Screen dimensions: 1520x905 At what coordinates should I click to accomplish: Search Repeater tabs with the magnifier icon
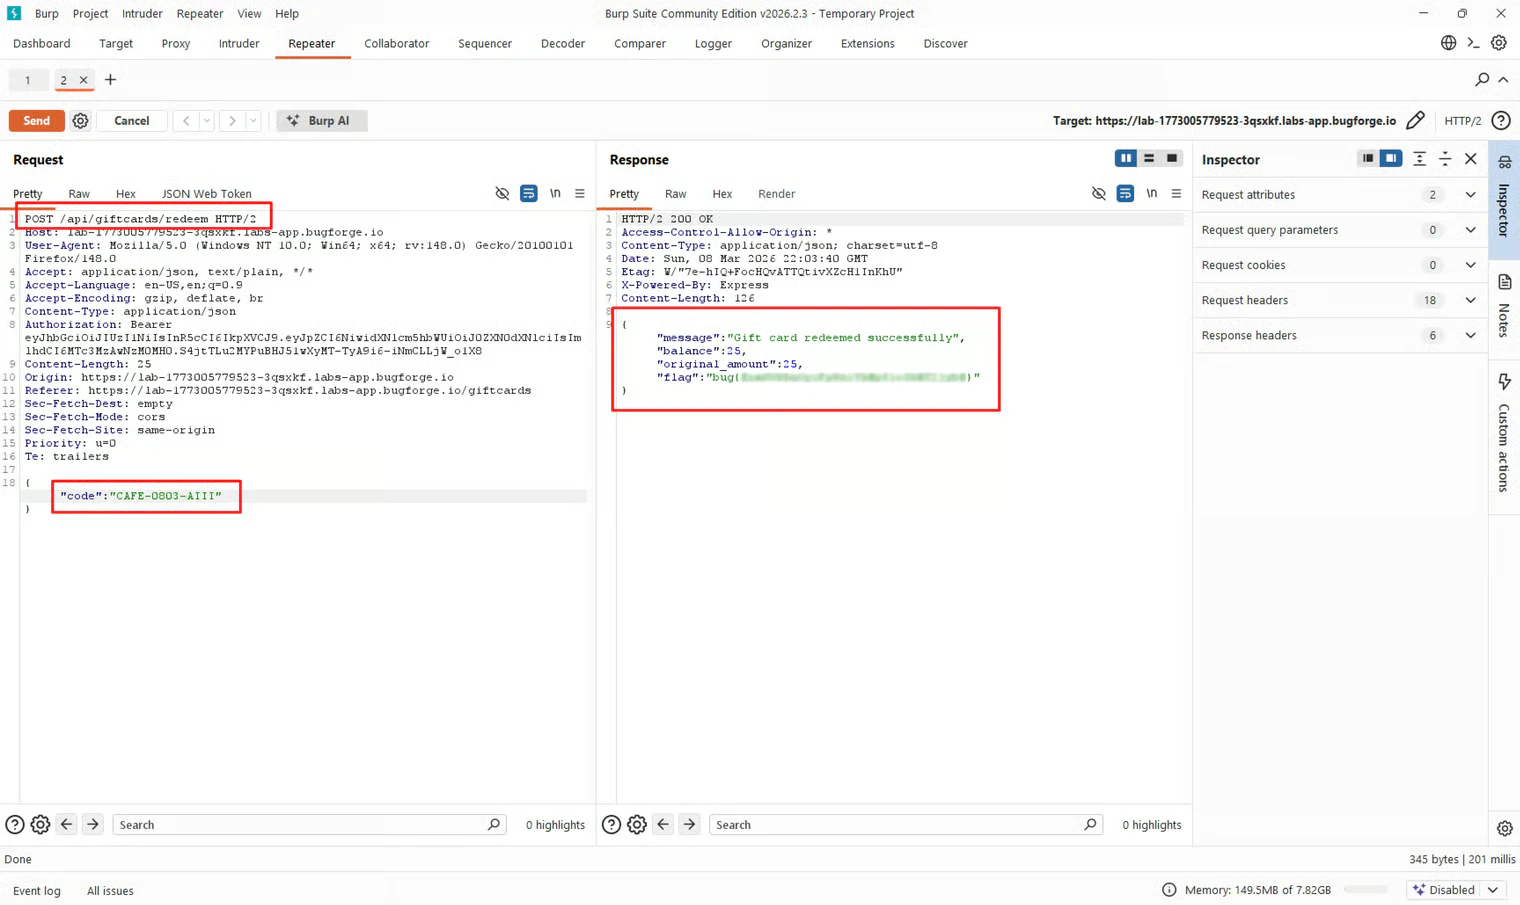1482,80
